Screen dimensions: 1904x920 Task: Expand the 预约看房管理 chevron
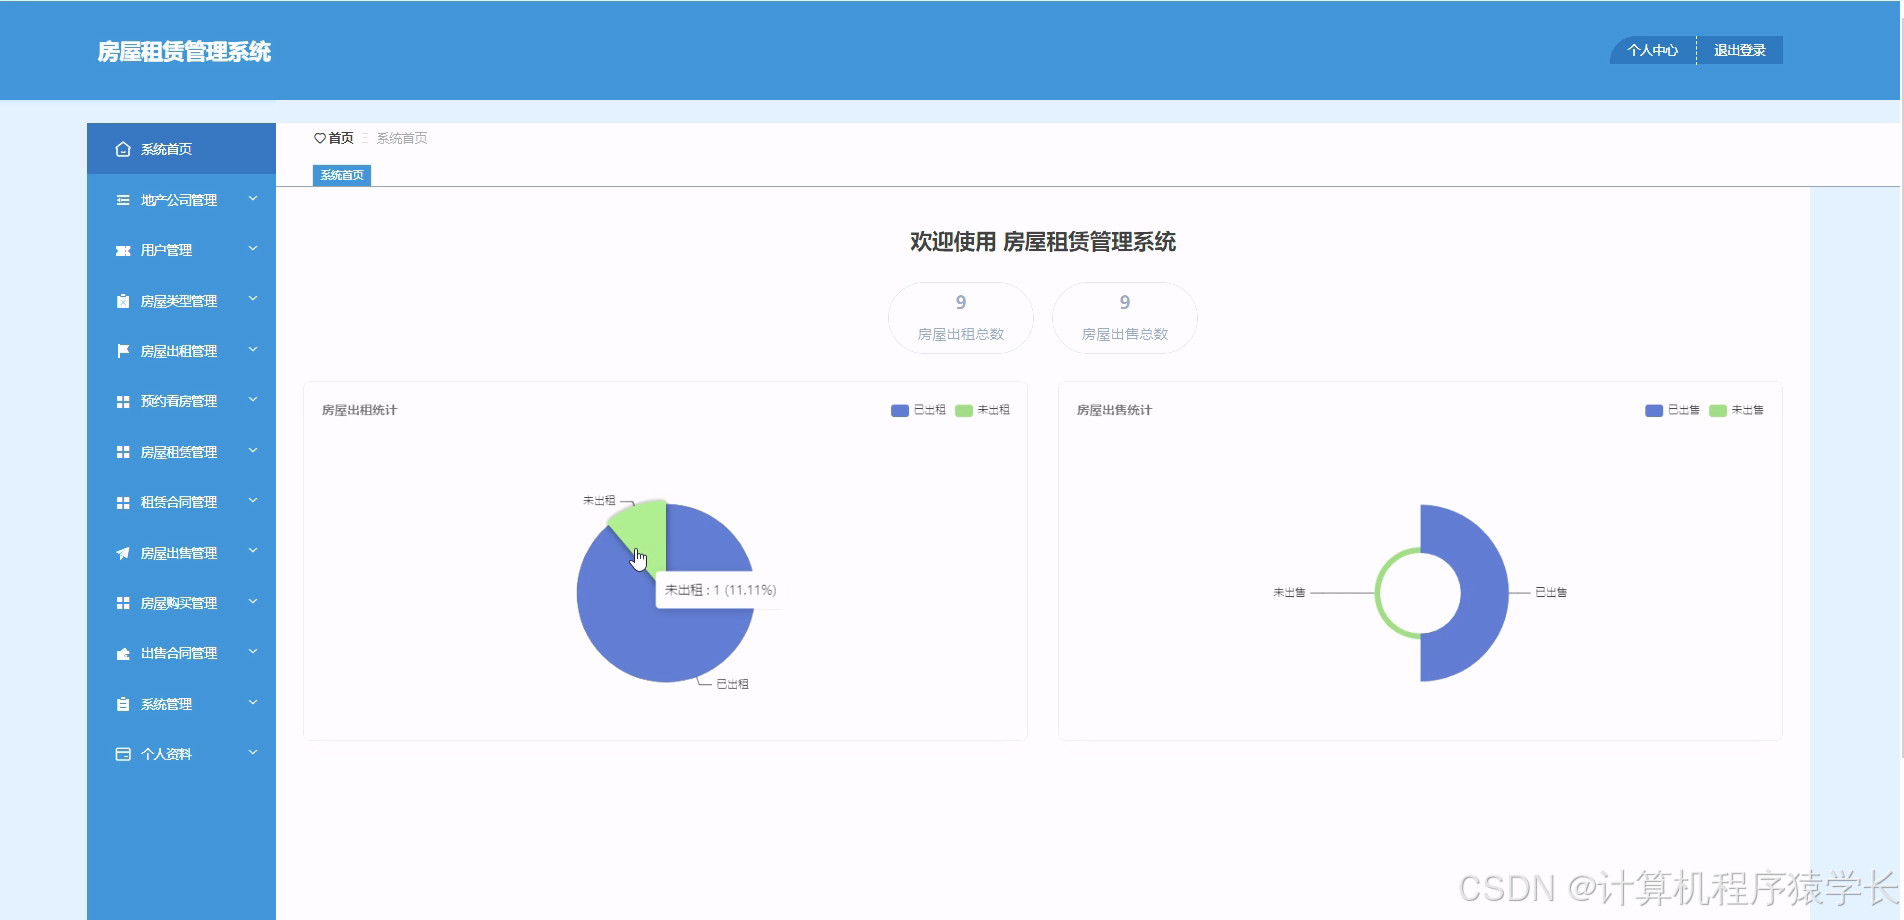point(253,400)
